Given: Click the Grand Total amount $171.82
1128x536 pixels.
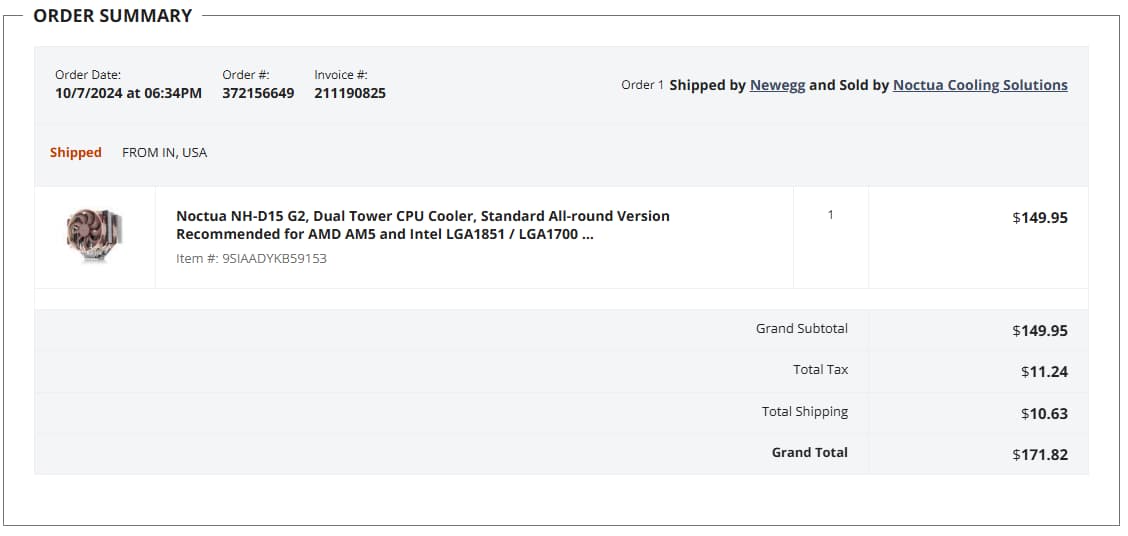Looking at the screenshot, I should click(x=1040, y=455).
